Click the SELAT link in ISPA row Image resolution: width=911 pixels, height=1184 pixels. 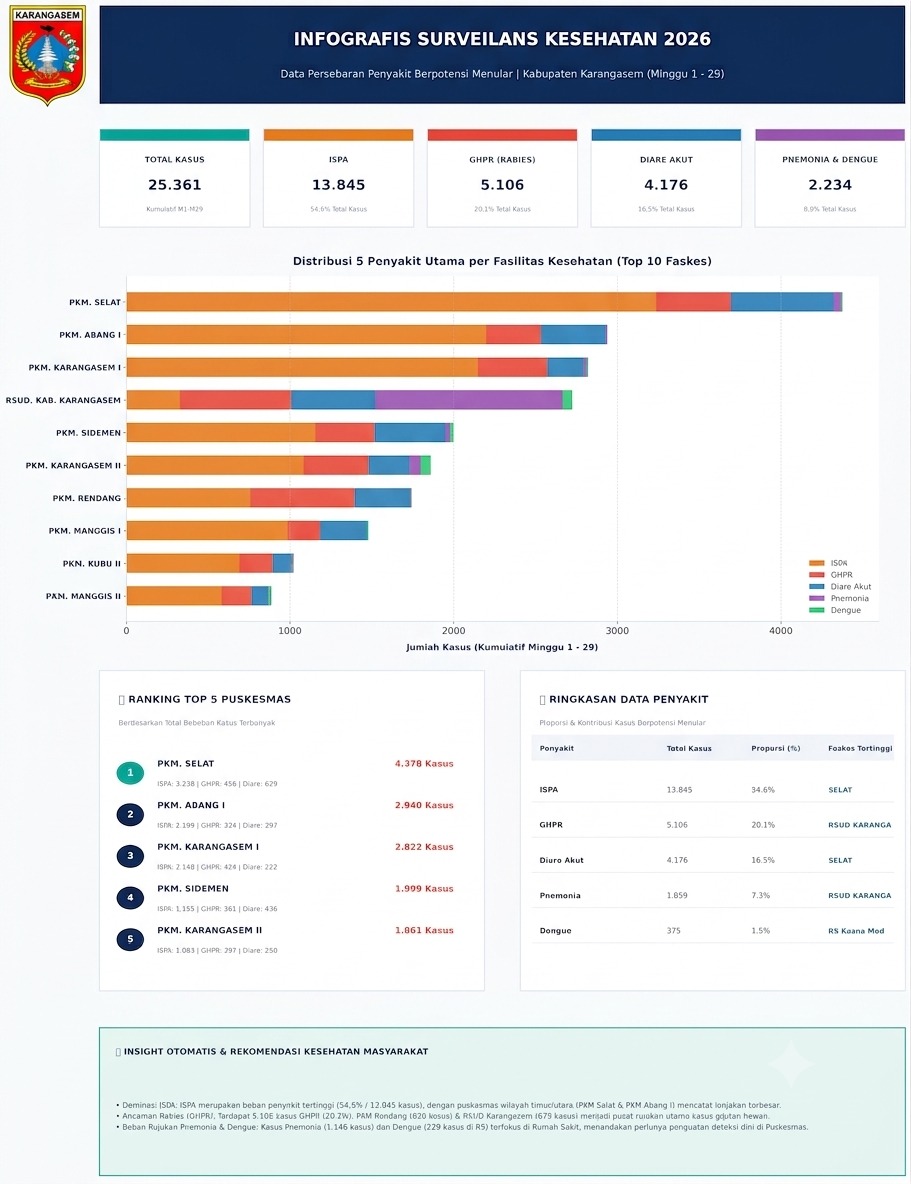(x=840, y=790)
